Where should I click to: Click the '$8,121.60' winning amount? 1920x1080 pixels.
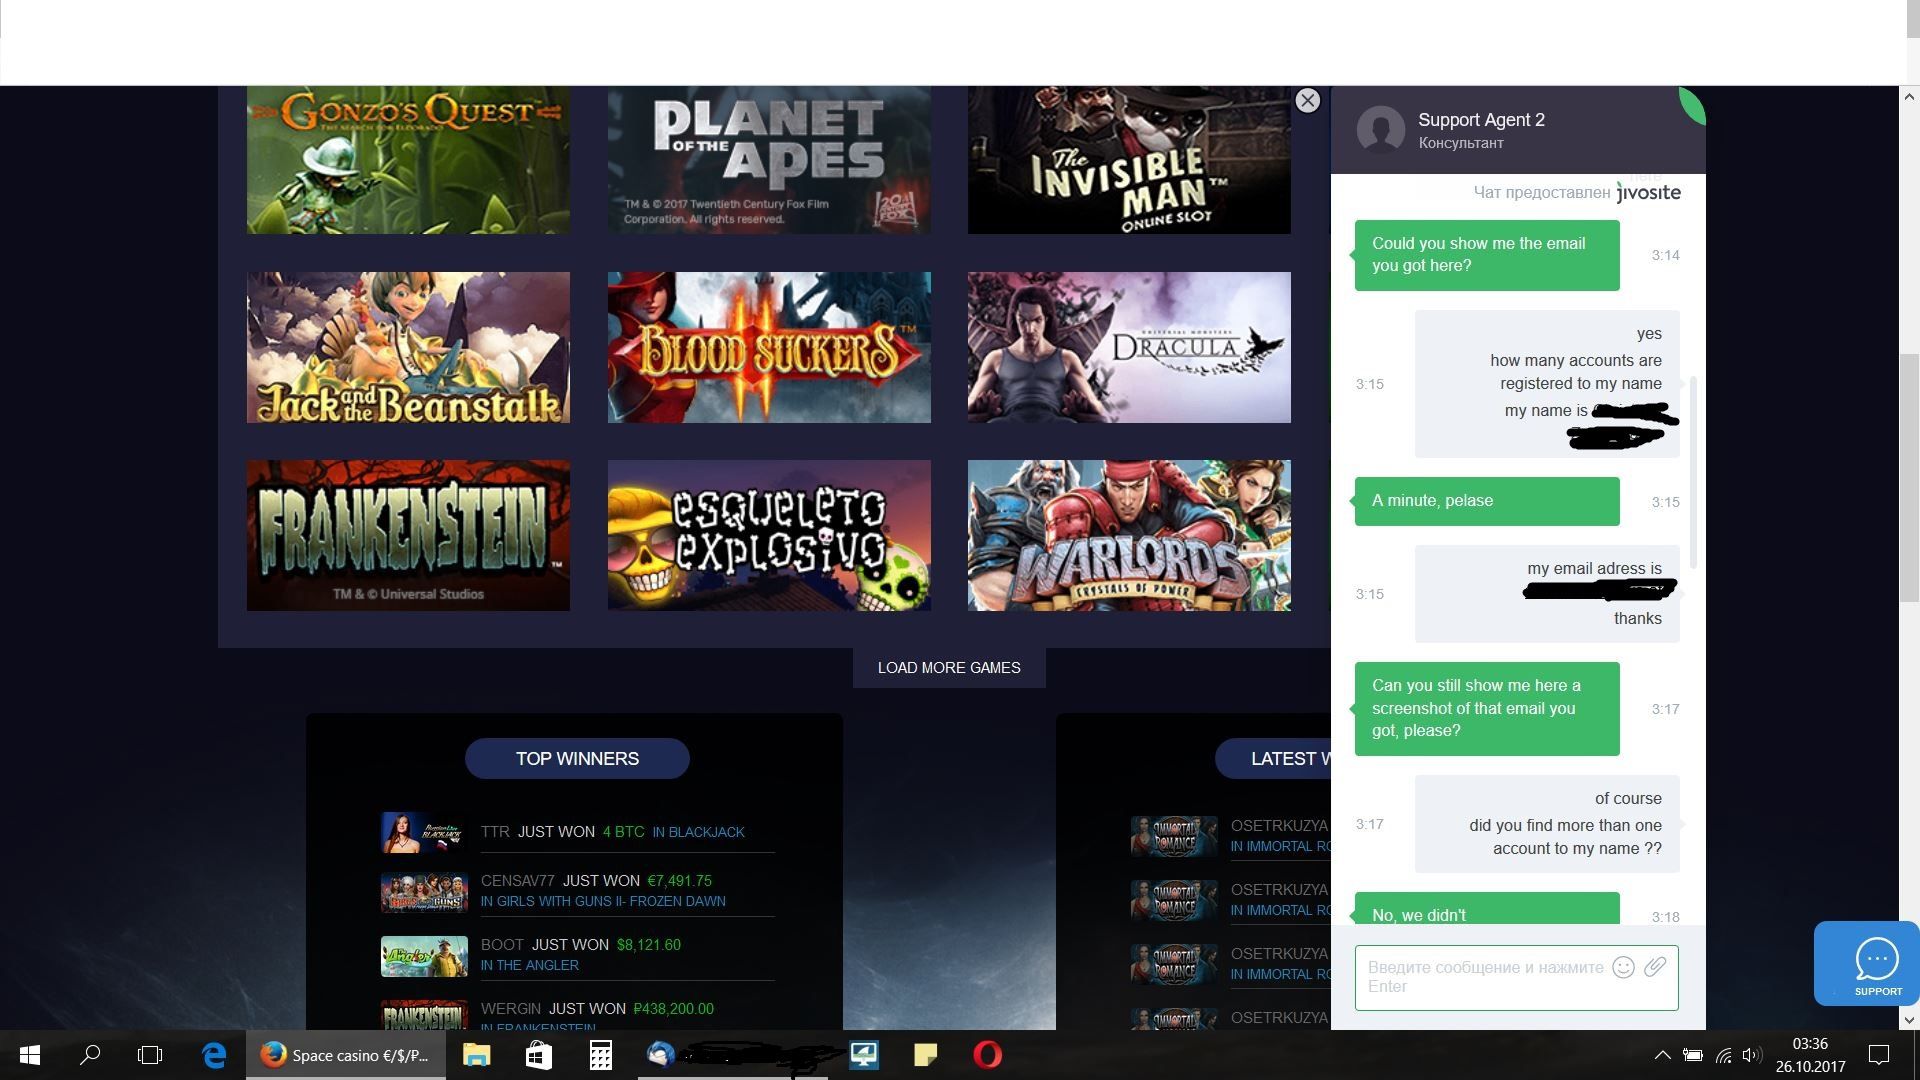point(648,945)
